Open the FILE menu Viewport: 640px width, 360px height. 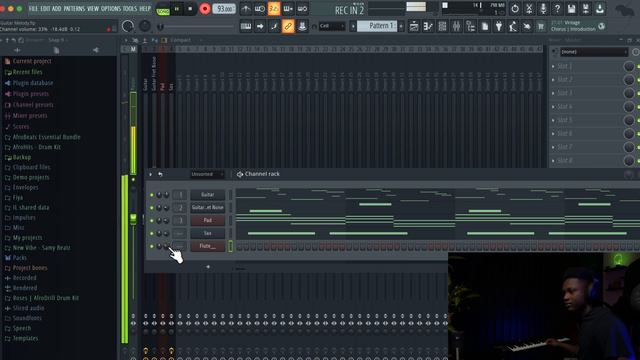pyautogui.click(x=33, y=9)
